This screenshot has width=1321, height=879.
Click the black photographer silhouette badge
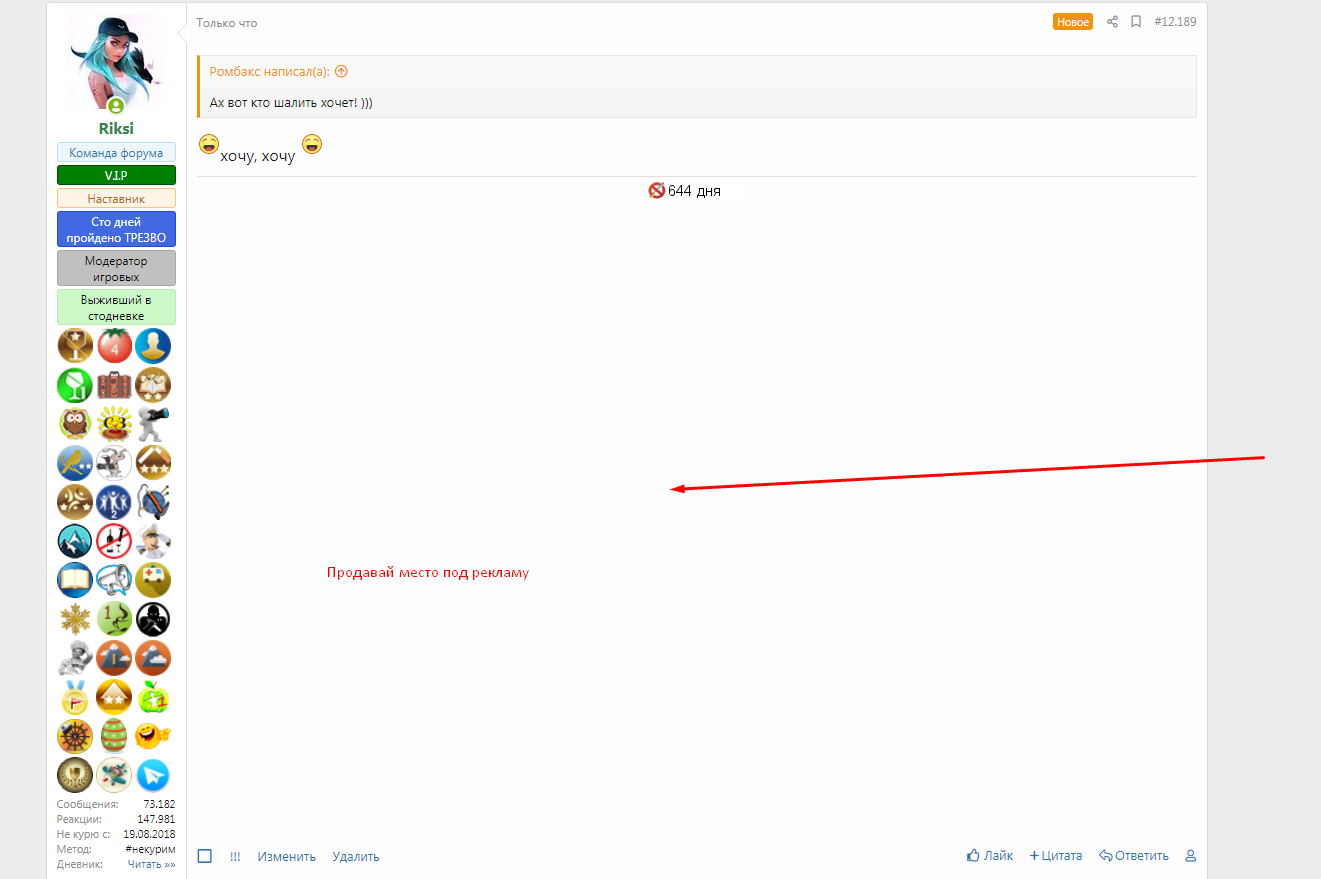coord(153,619)
